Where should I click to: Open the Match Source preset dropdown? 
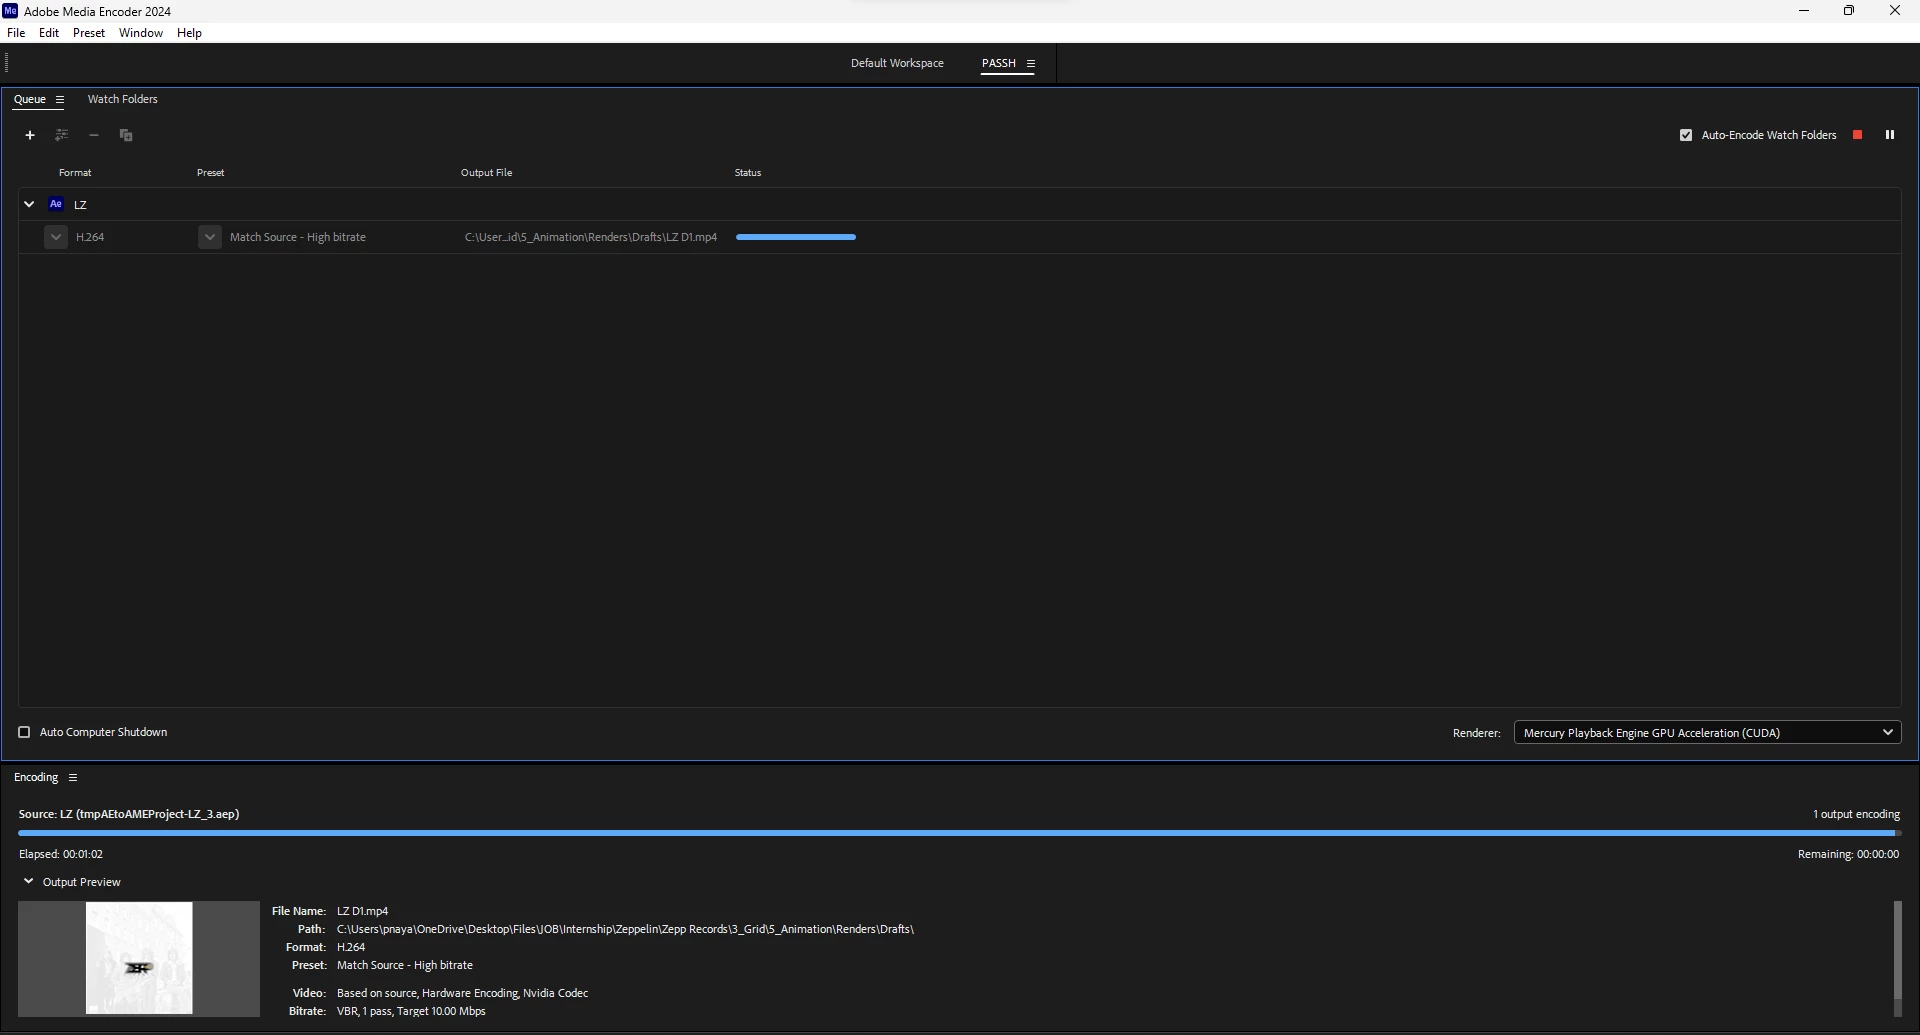coord(209,237)
